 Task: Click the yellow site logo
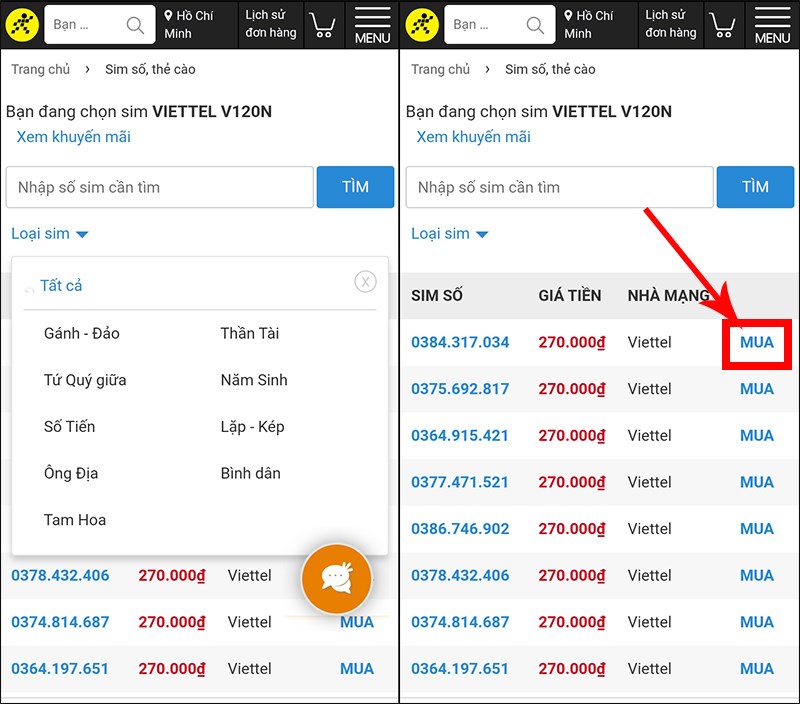22,24
